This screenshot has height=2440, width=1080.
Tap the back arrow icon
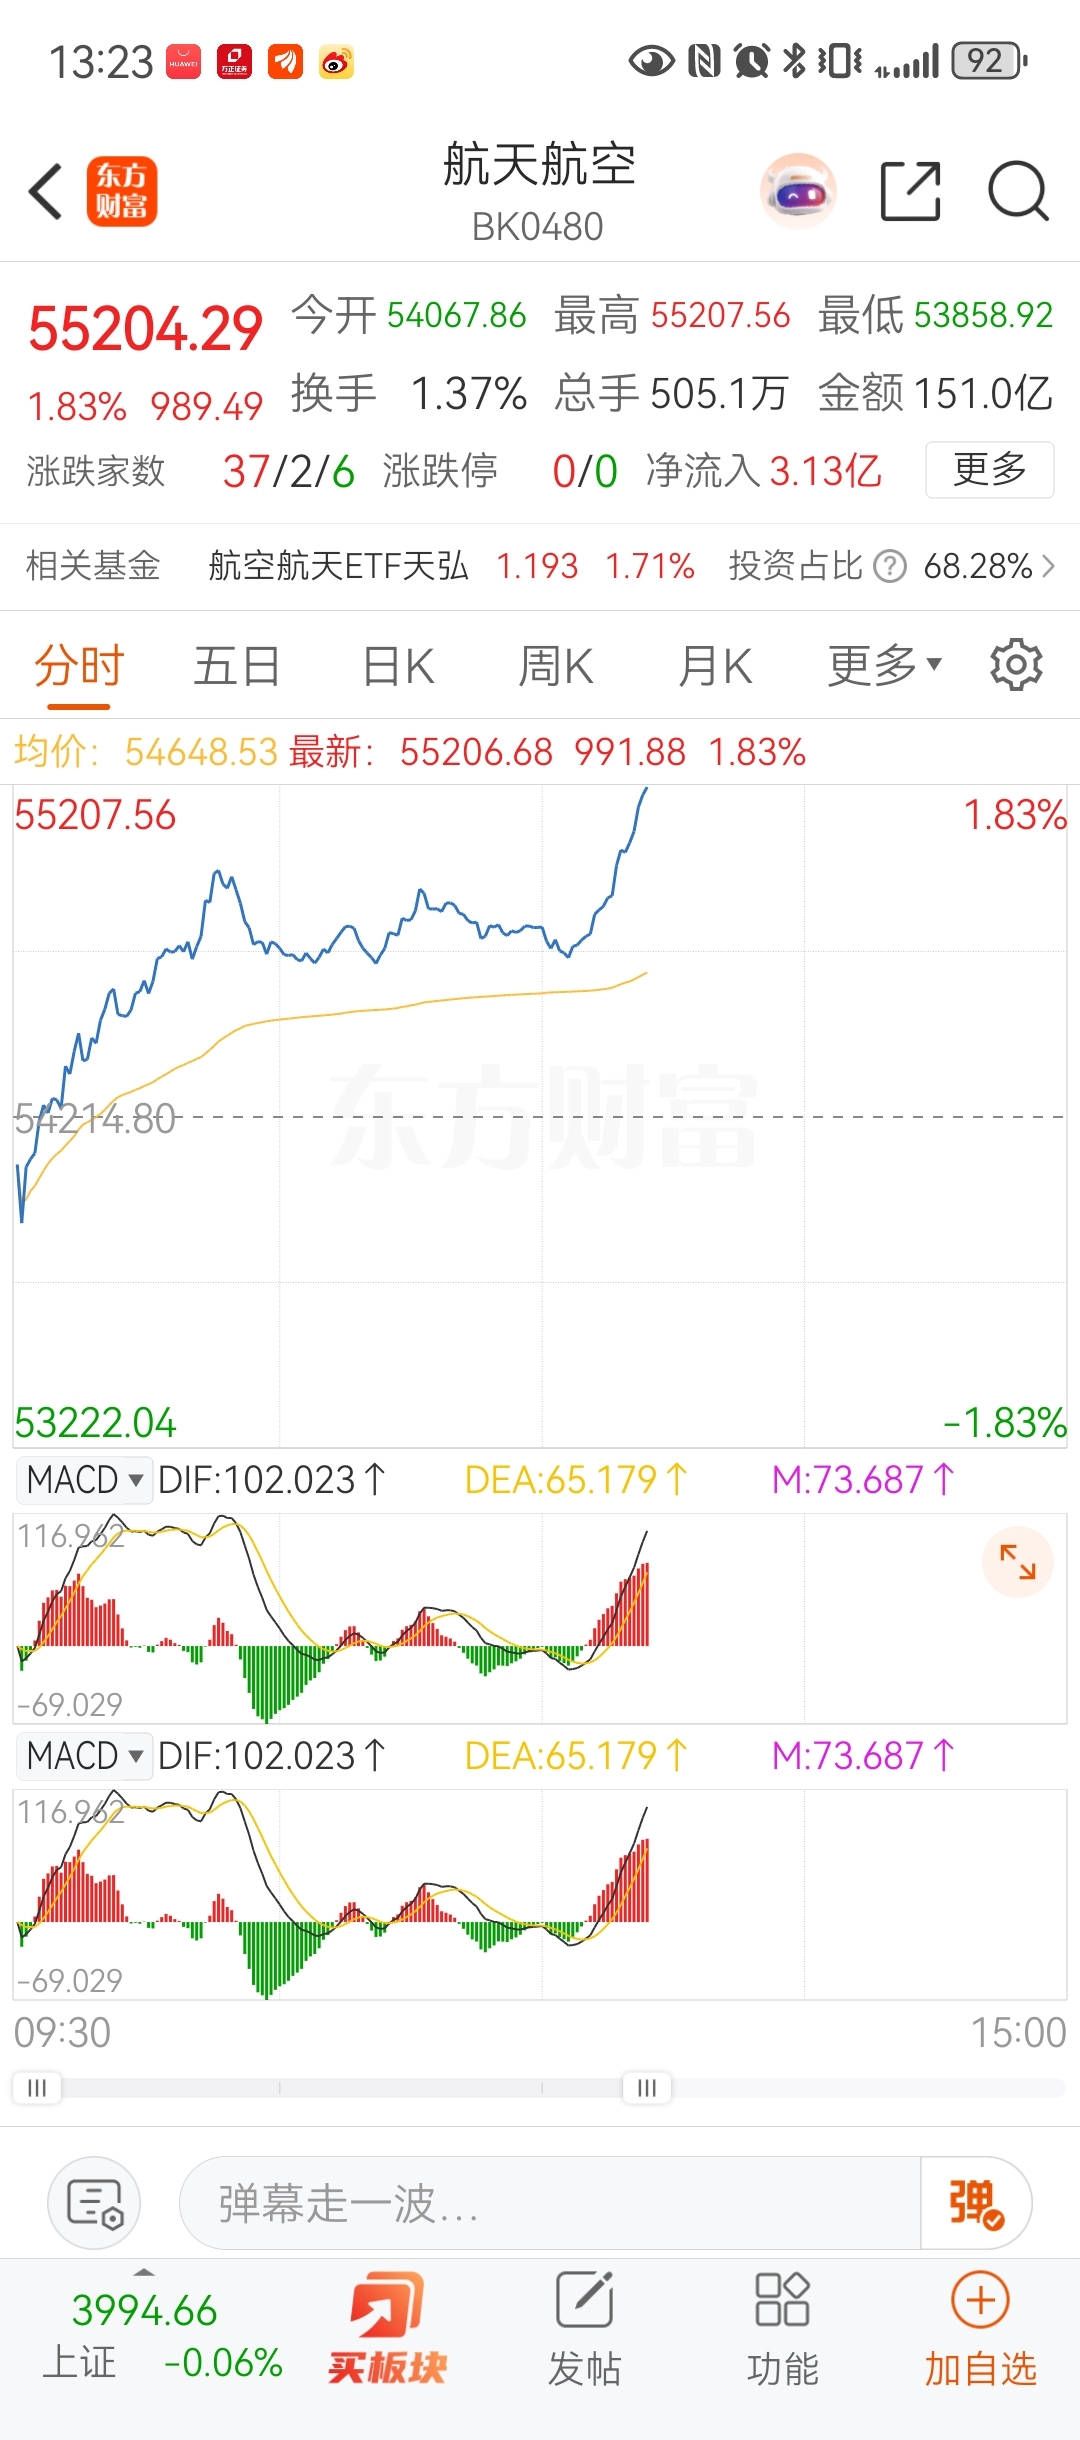[x=46, y=191]
